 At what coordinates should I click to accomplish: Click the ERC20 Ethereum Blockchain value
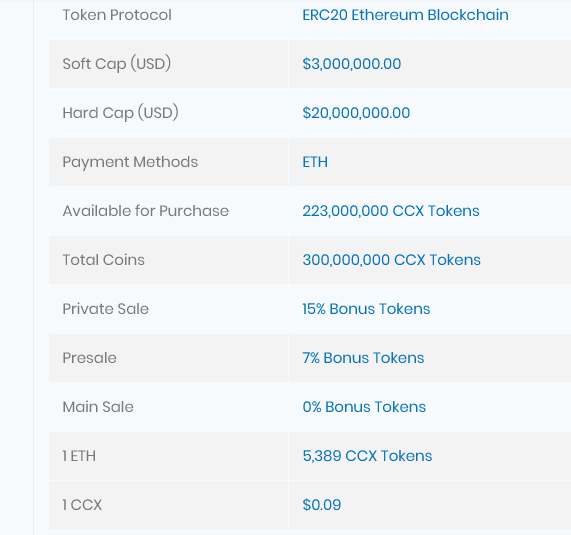pyautogui.click(x=405, y=15)
